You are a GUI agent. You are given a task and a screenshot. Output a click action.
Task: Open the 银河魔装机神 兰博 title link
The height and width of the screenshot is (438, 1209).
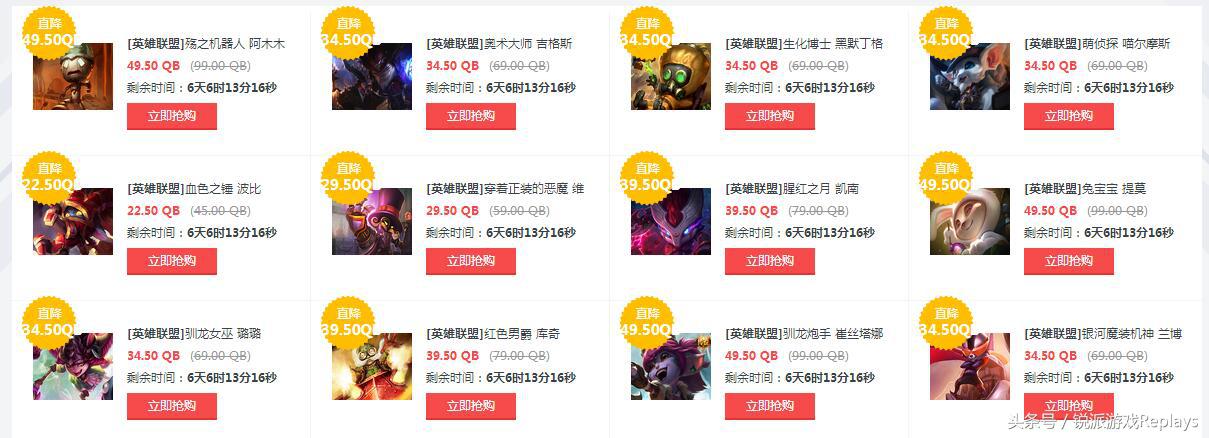tap(1103, 334)
